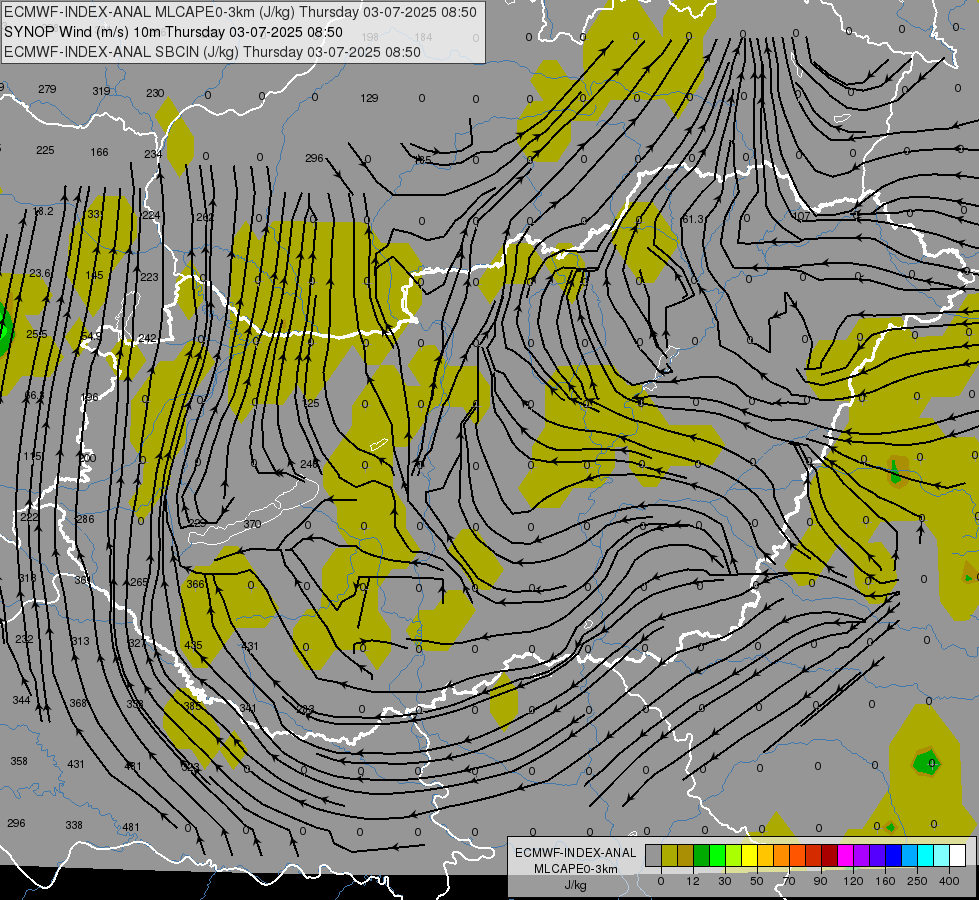Click the J/kg unit label in the legend
The image size is (979, 900).
575,885
